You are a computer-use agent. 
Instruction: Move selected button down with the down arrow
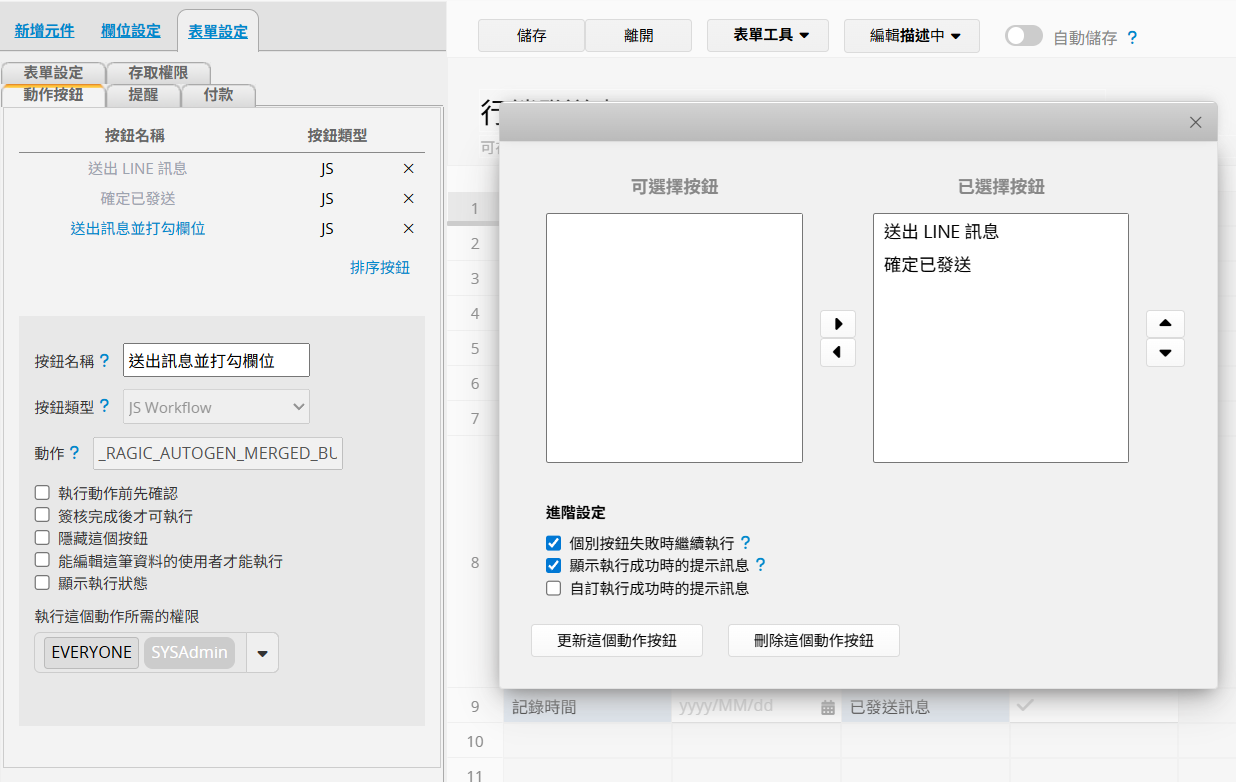coord(1165,353)
